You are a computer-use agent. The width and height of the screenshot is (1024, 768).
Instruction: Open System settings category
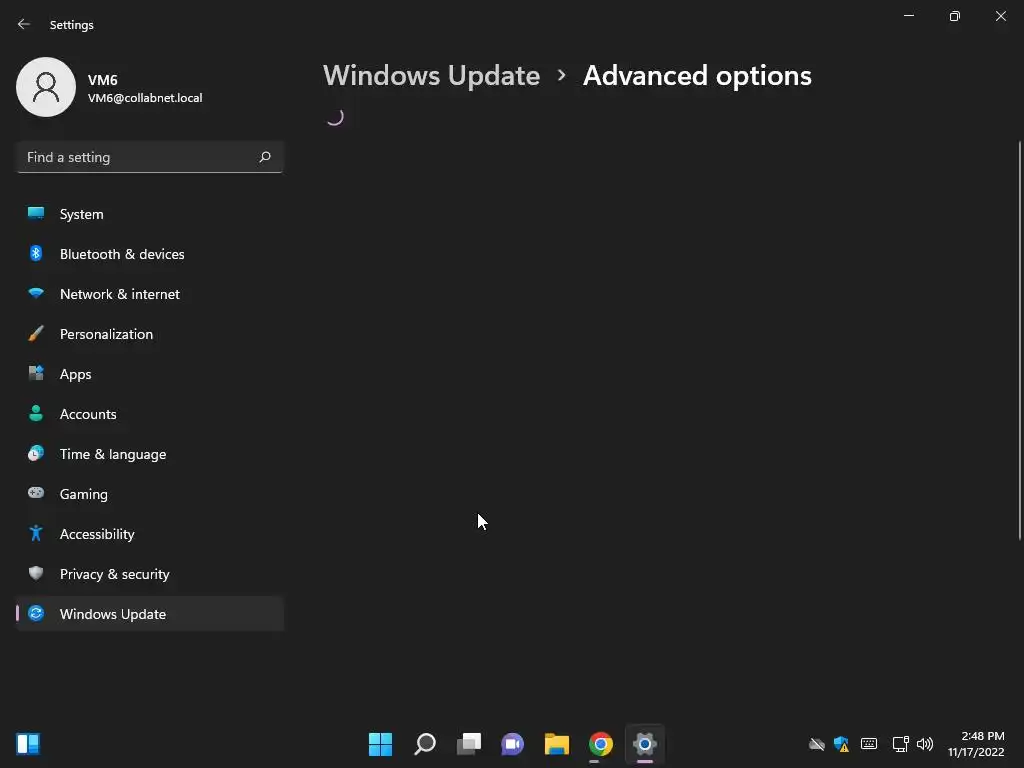[x=150, y=214]
